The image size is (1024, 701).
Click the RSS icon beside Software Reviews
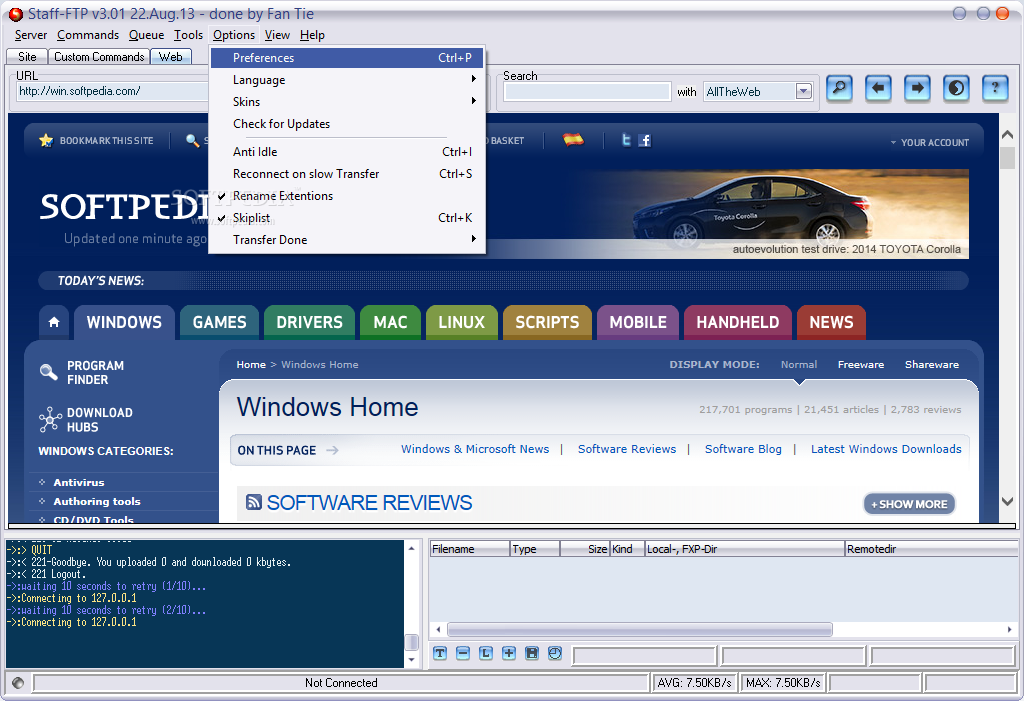pyautogui.click(x=254, y=502)
